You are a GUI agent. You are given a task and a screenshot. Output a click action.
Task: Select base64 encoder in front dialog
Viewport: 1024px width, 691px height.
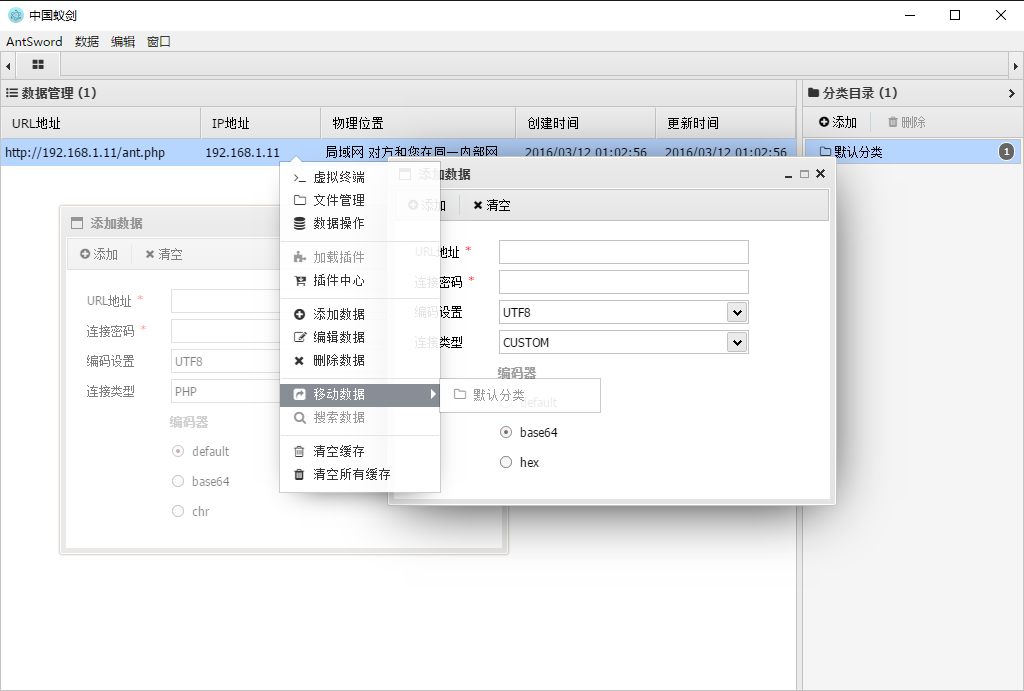506,432
